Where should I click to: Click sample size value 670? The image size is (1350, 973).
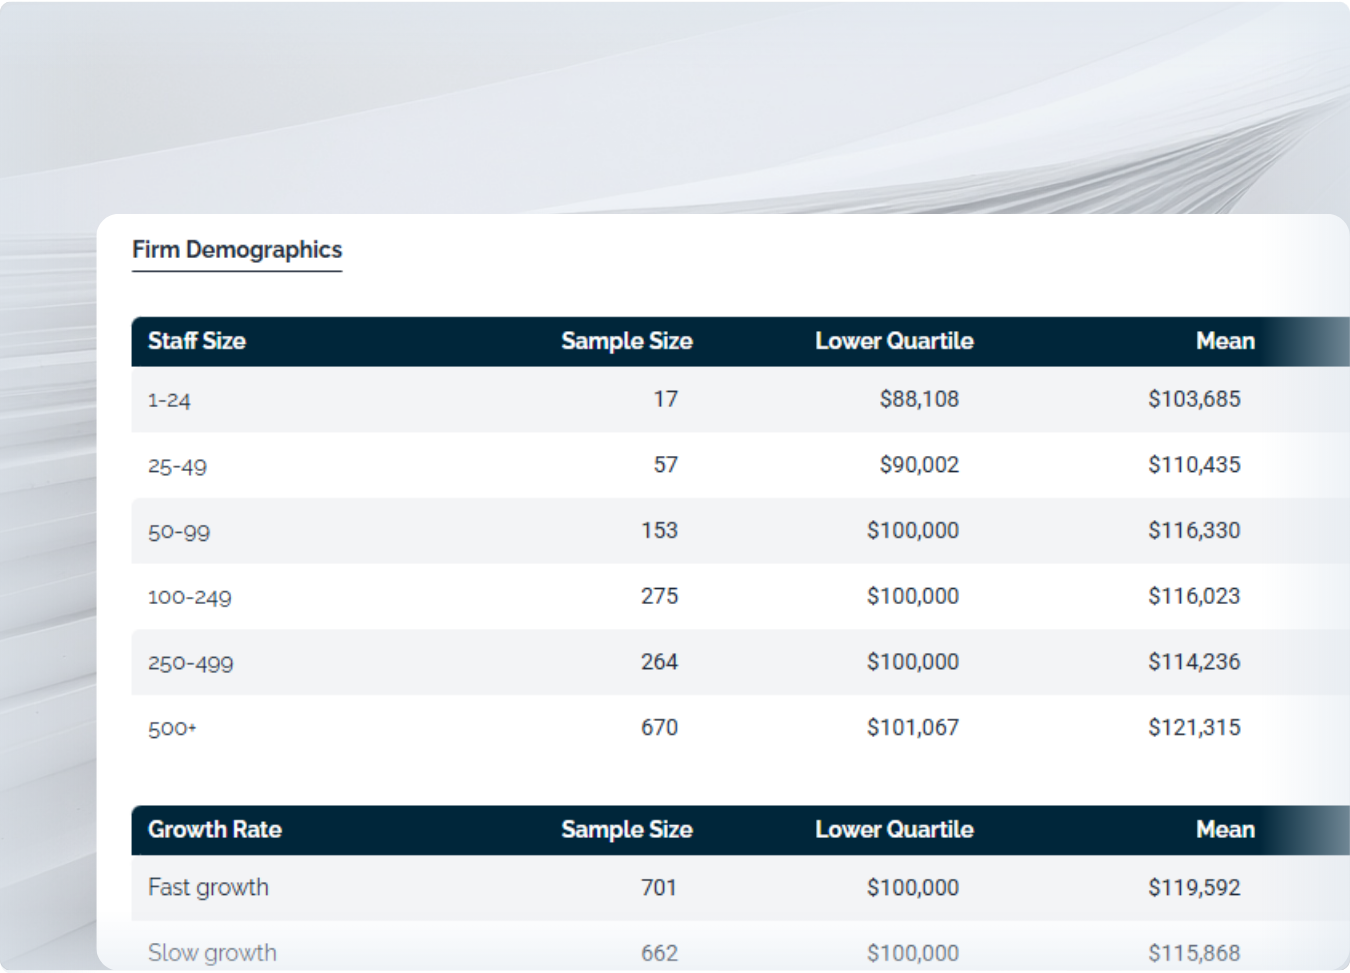660,727
